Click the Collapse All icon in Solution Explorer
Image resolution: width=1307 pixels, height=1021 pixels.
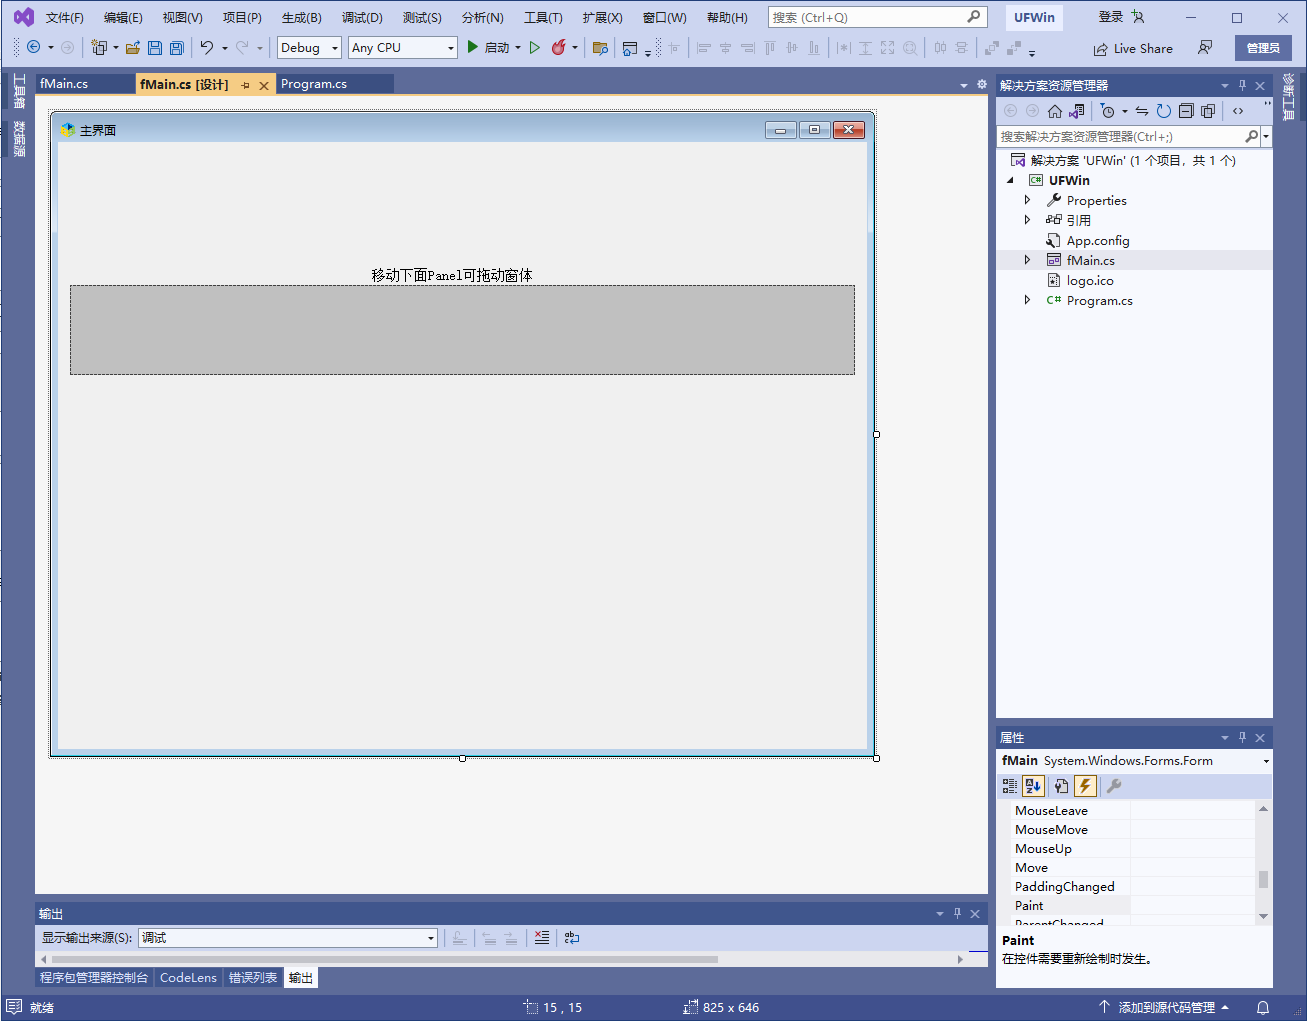coord(1186,111)
